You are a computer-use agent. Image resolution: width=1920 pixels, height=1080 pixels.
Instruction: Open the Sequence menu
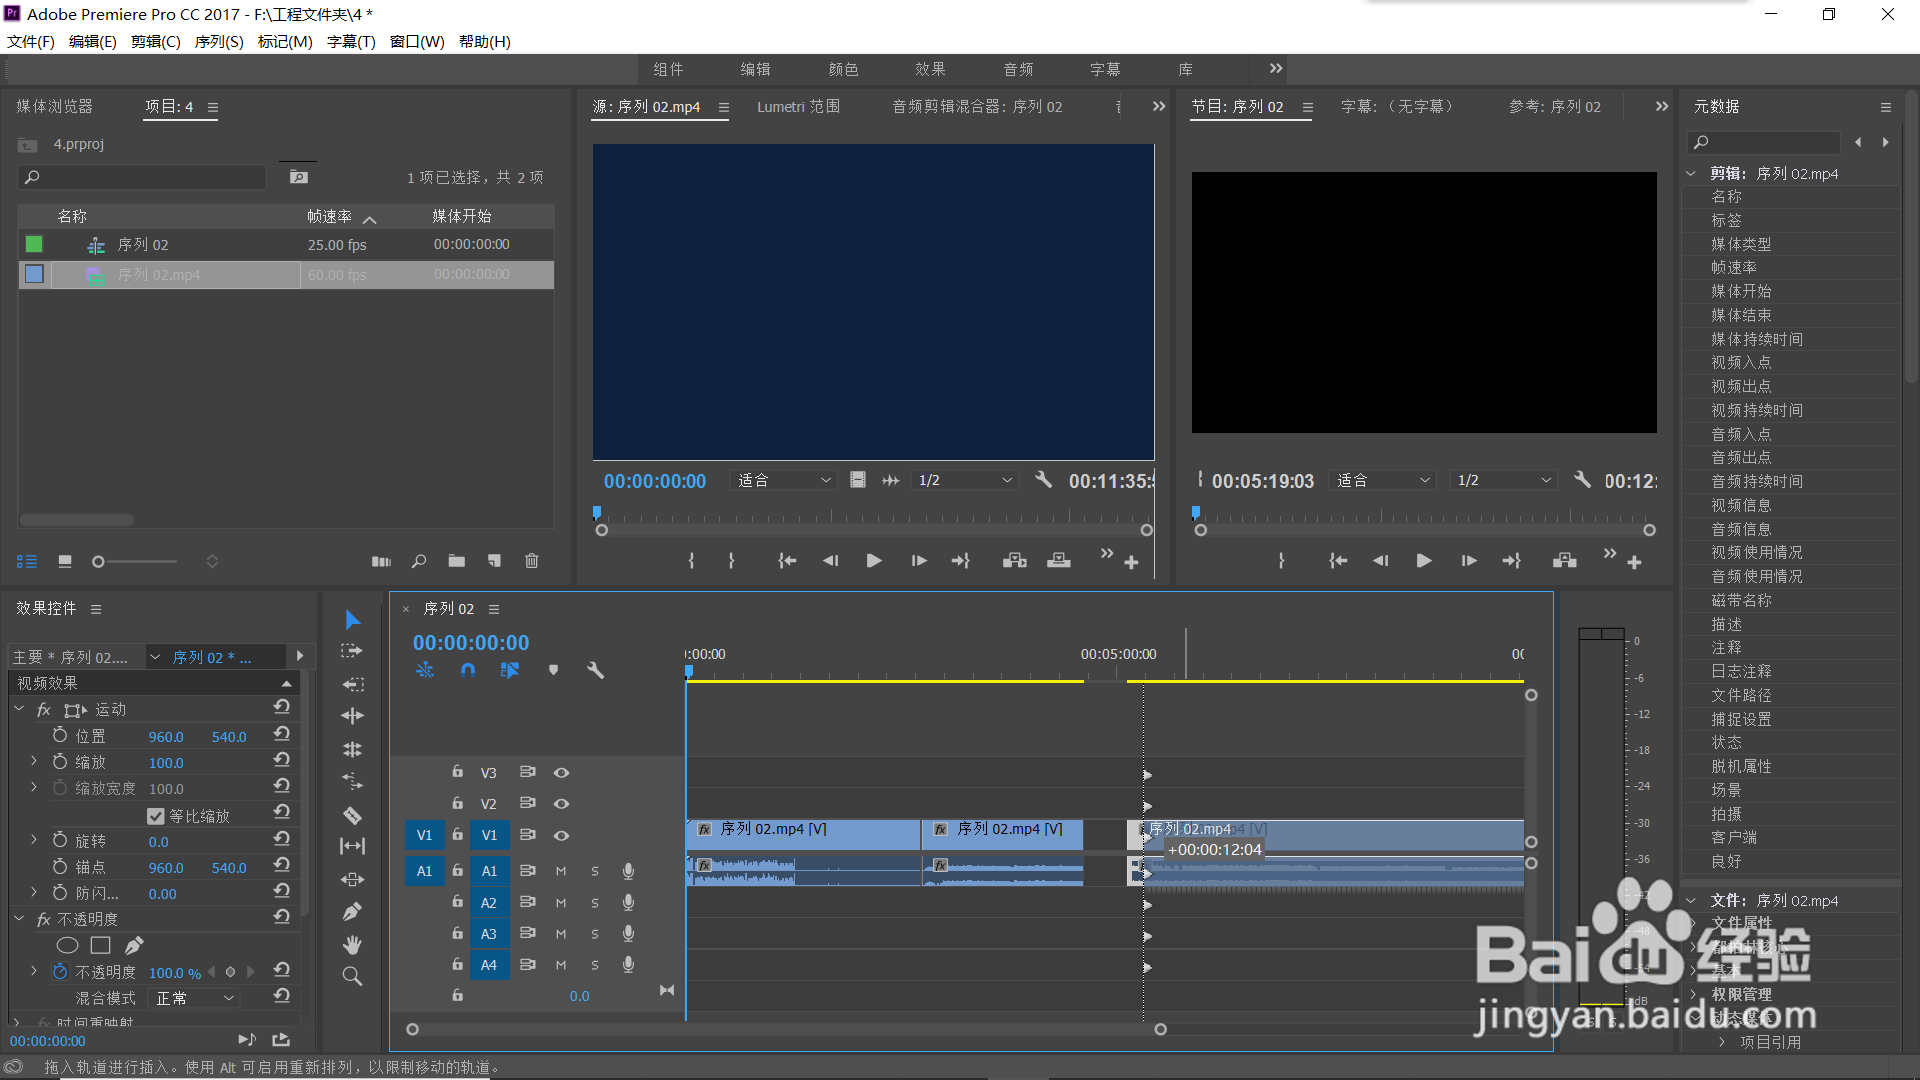(x=219, y=41)
